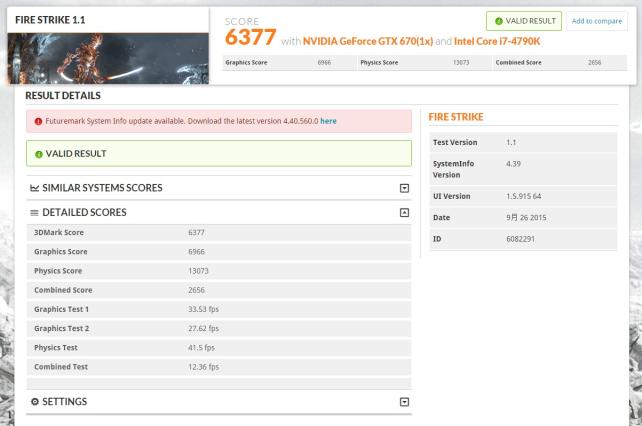Click the Graphics Score row in detailed scores
Screen dimensions: 642x426
point(219,252)
